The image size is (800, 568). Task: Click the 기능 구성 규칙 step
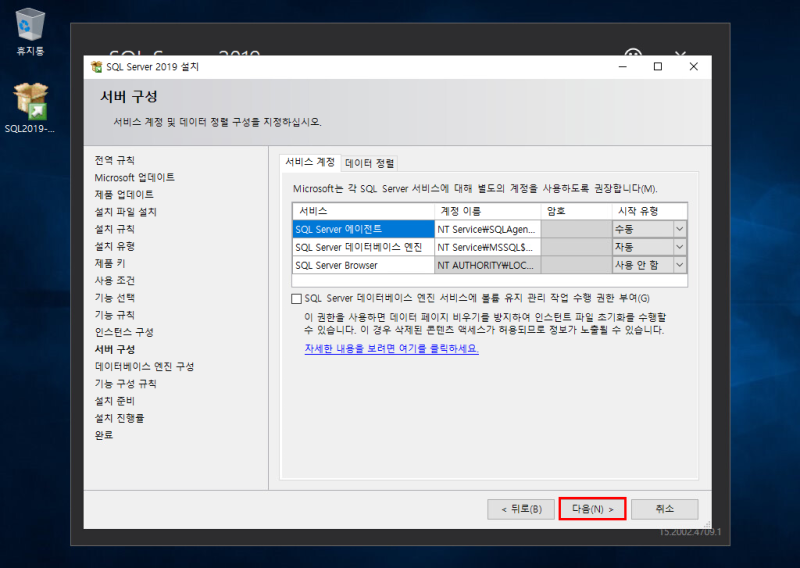click(x=126, y=384)
